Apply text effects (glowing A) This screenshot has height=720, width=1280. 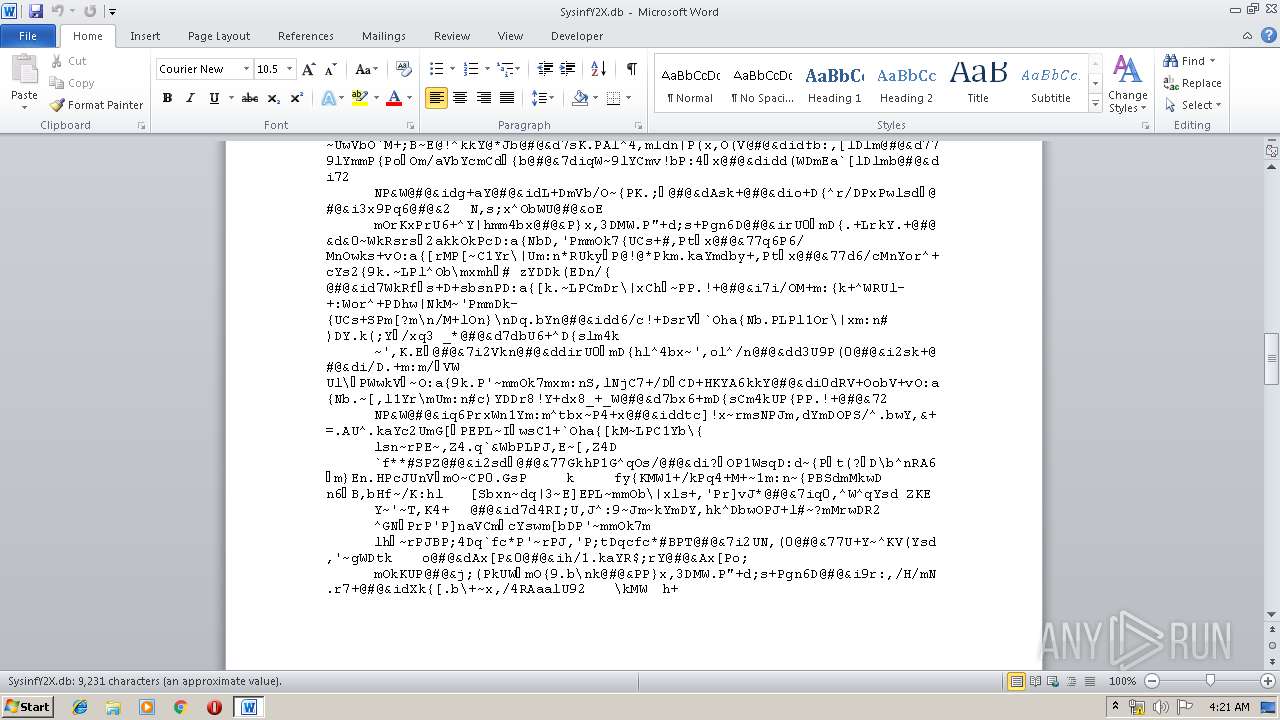(327, 98)
